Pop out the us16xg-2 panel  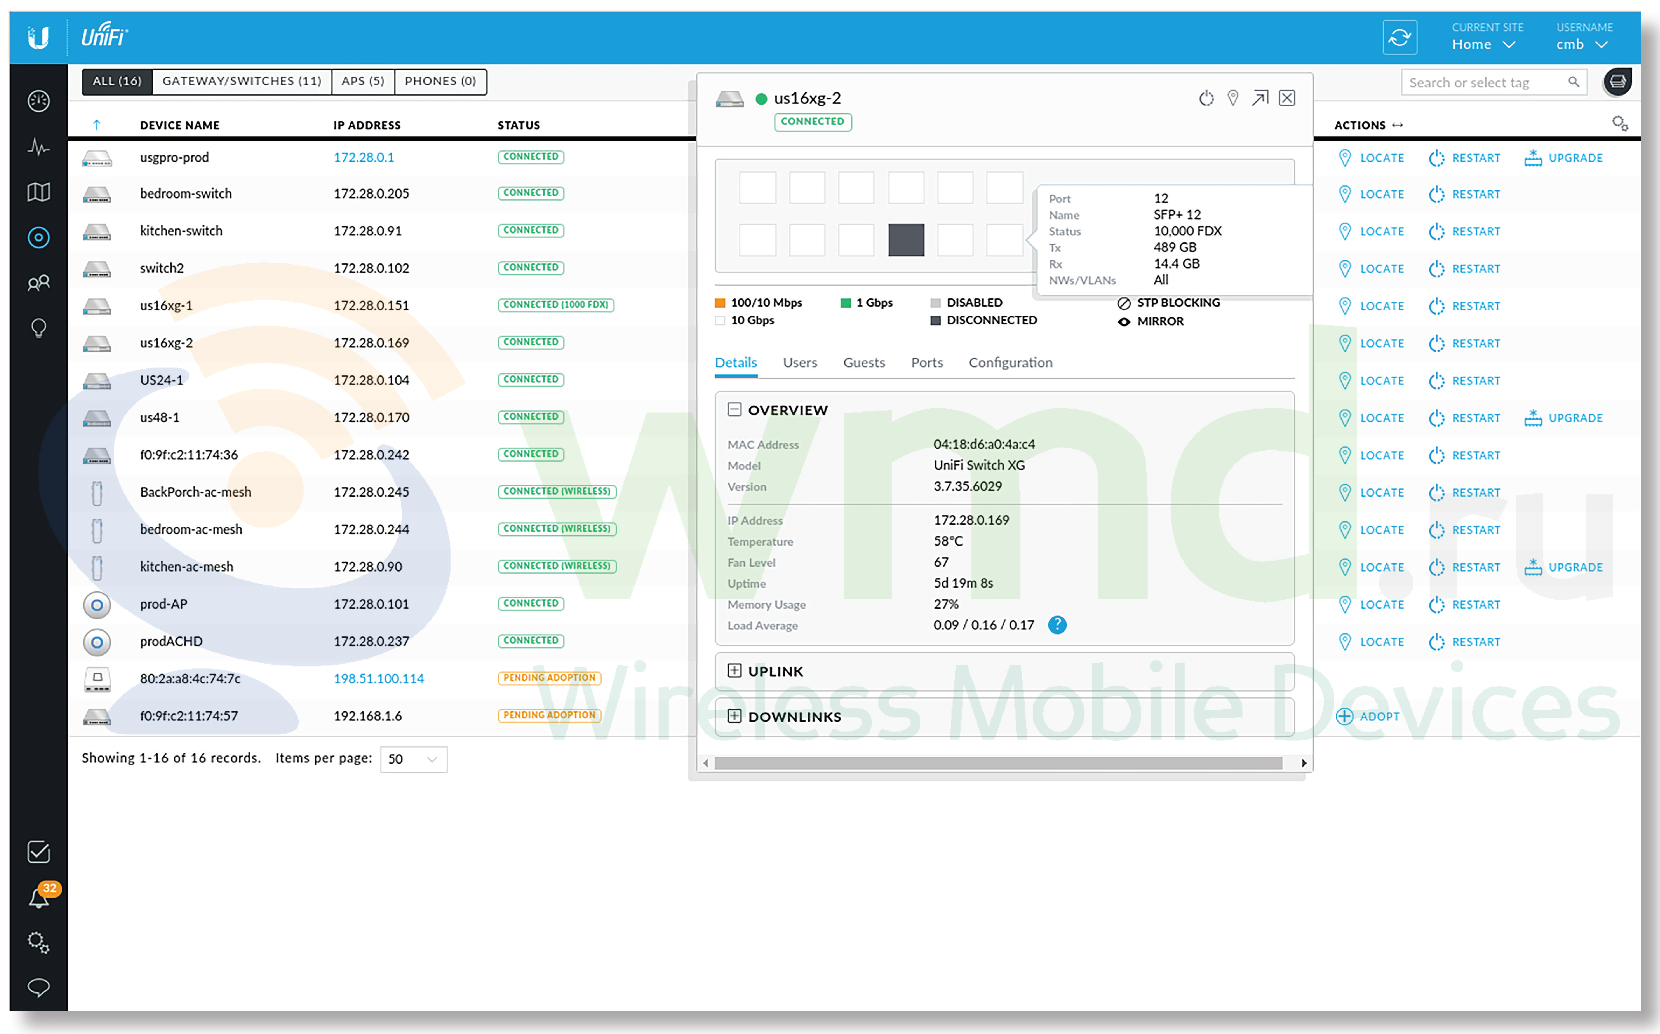tap(1260, 98)
